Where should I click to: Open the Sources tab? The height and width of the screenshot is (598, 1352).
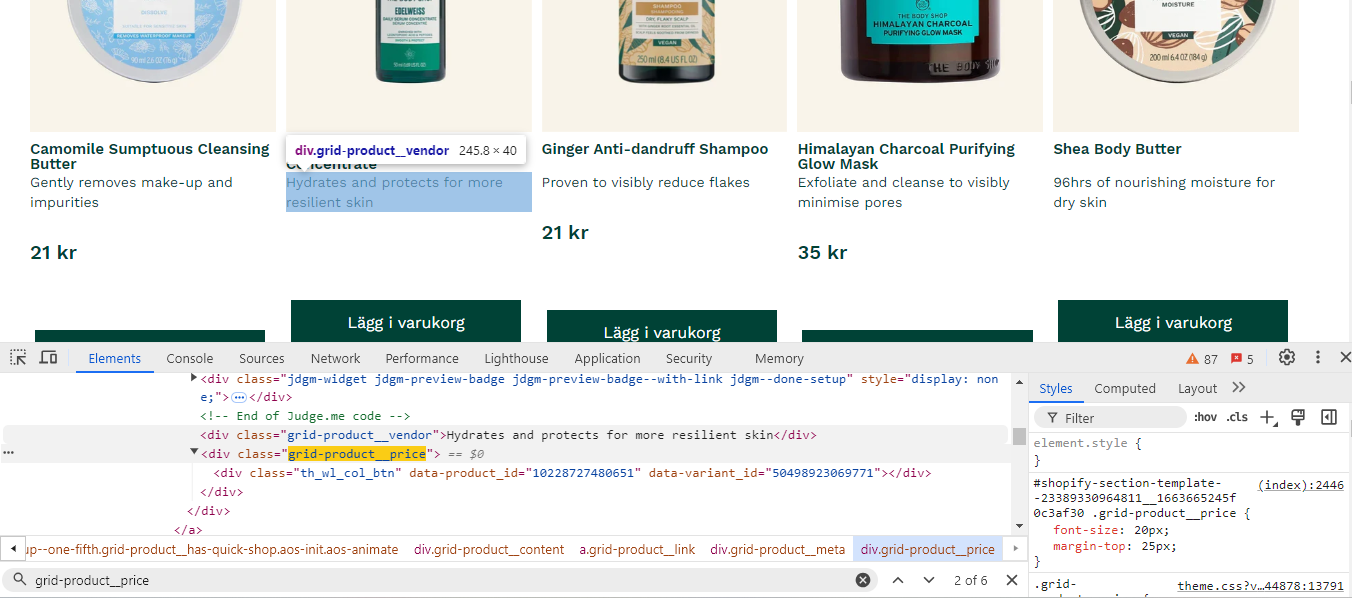pyautogui.click(x=262, y=359)
